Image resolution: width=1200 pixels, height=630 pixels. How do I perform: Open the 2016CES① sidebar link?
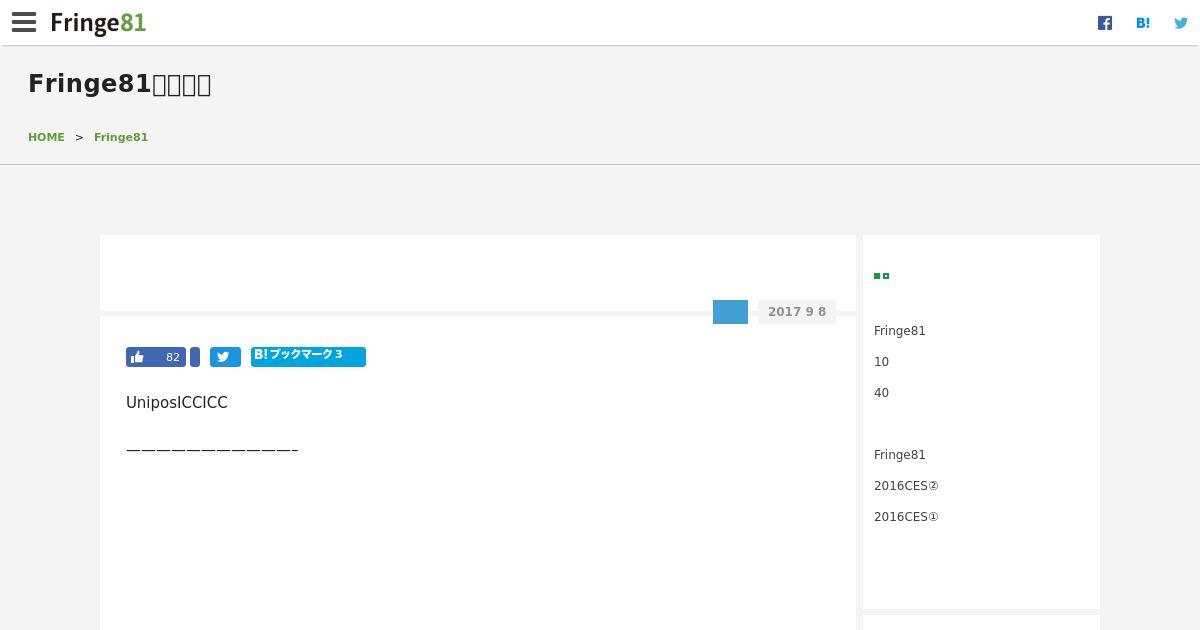(x=906, y=517)
